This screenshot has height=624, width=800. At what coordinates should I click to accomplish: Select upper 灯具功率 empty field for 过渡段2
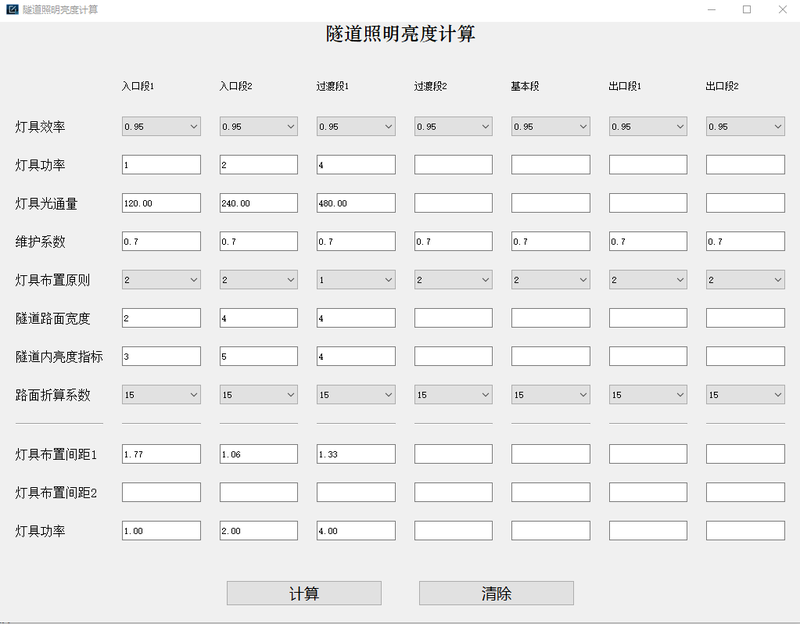(454, 165)
